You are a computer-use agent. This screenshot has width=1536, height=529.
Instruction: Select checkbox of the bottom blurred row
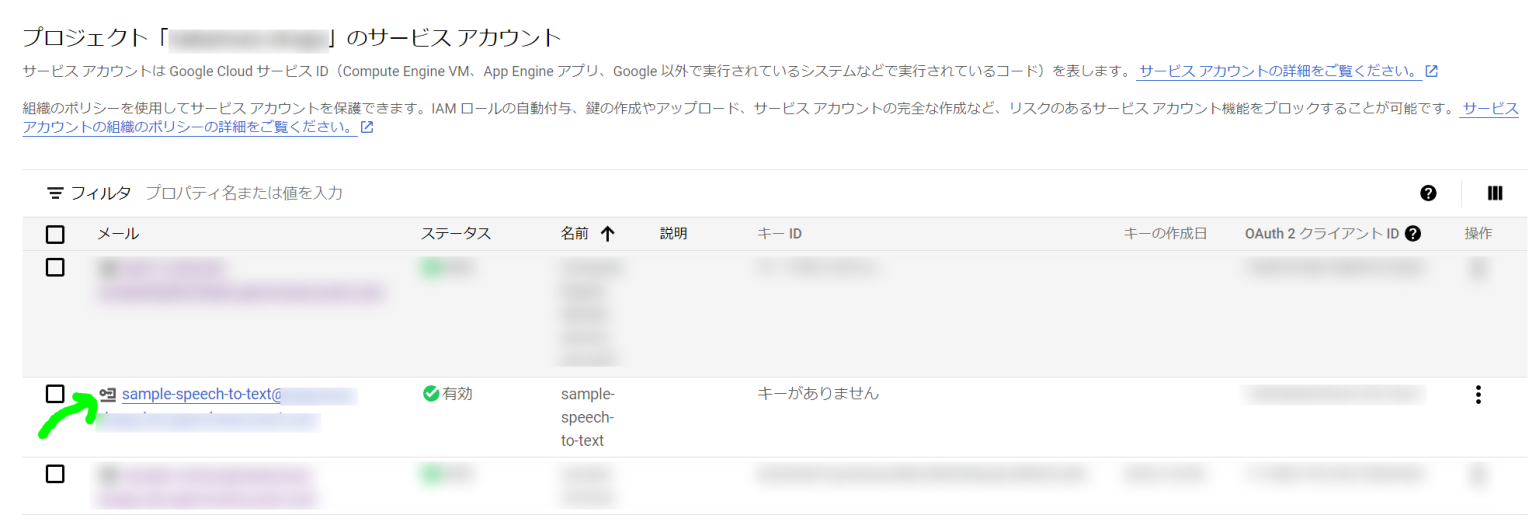[x=55, y=474]
